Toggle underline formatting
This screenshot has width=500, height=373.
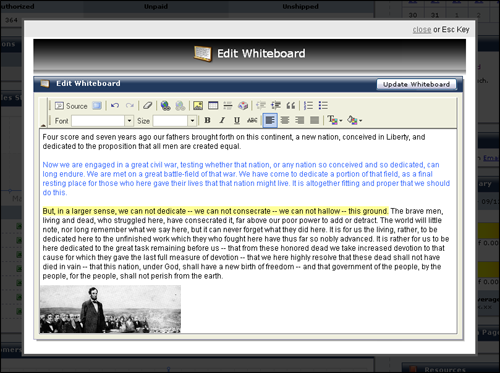(x=237, y=120)
